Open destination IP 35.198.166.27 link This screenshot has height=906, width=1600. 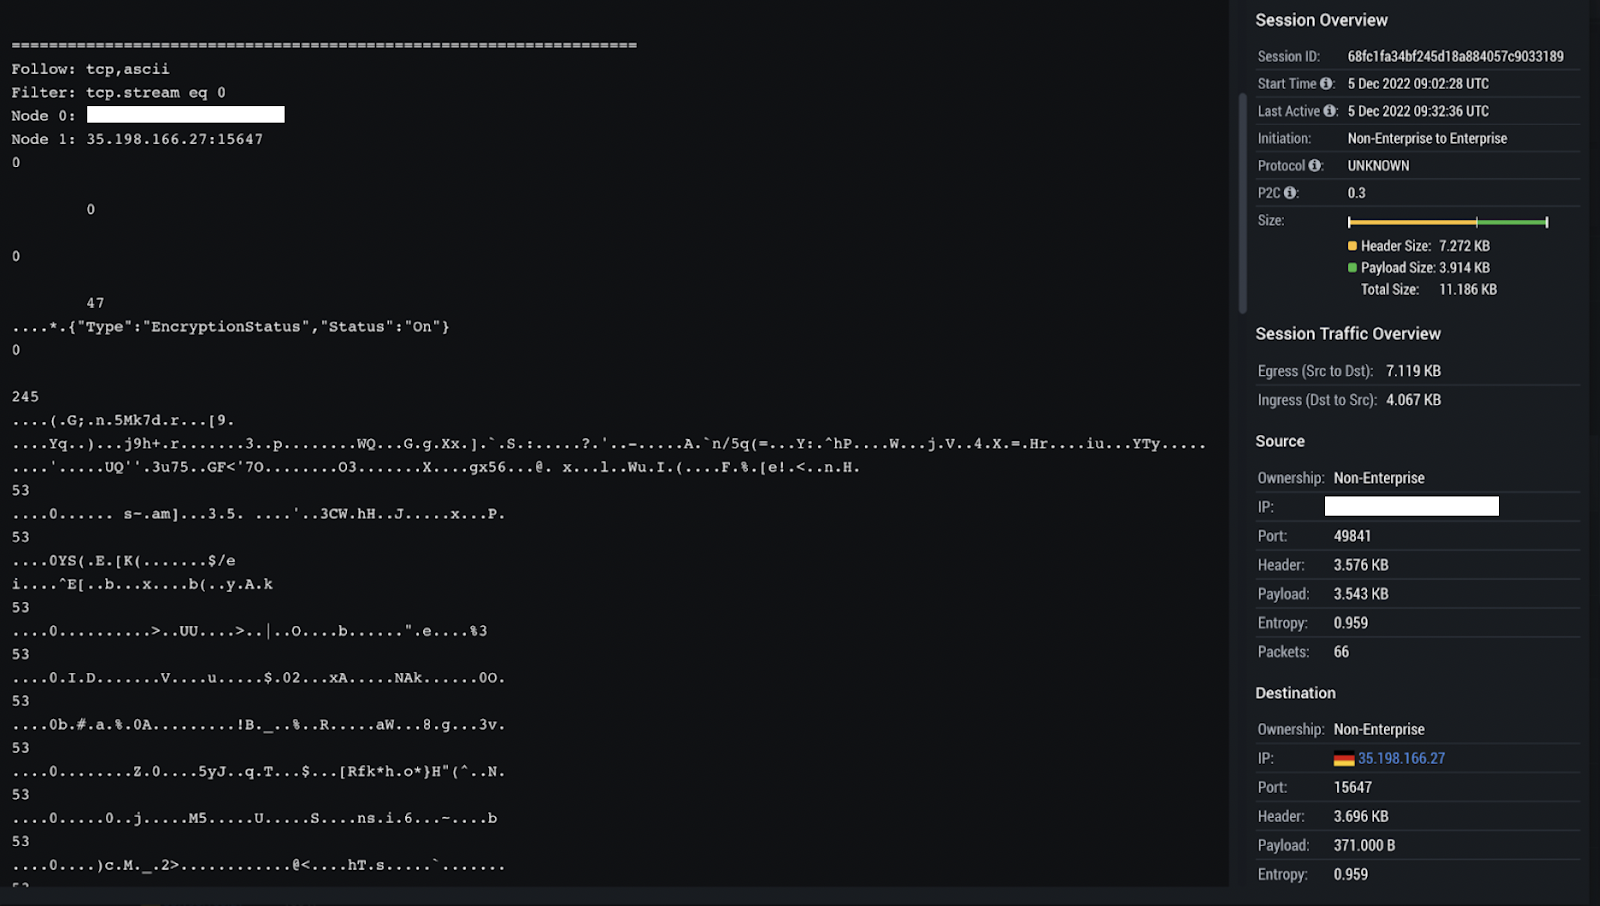[1401, 759]
